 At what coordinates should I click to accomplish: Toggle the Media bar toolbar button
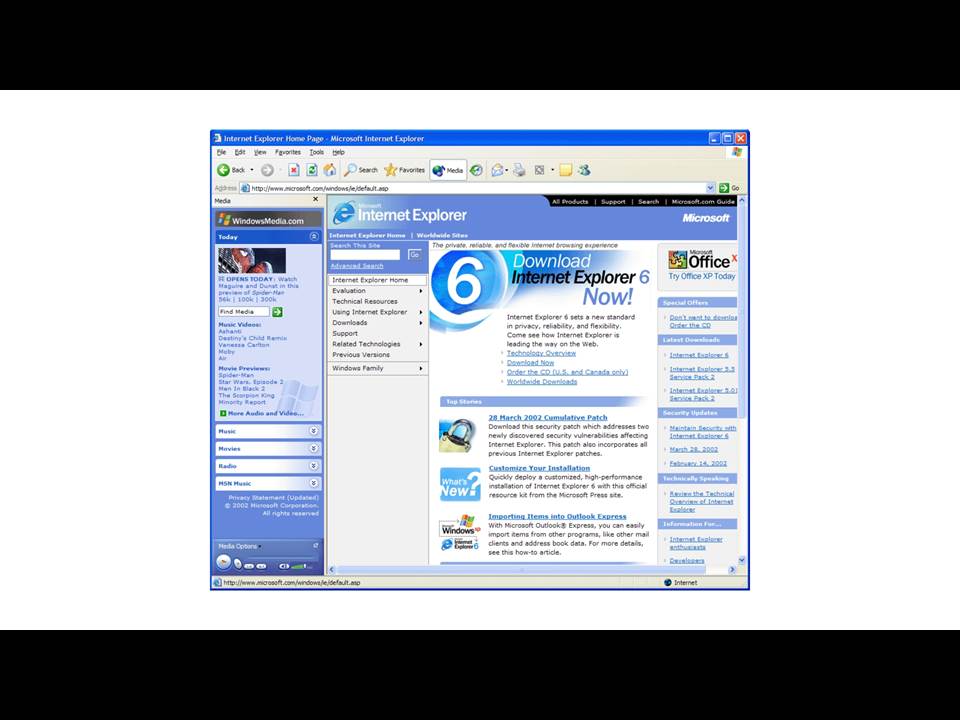pos(448,170)
